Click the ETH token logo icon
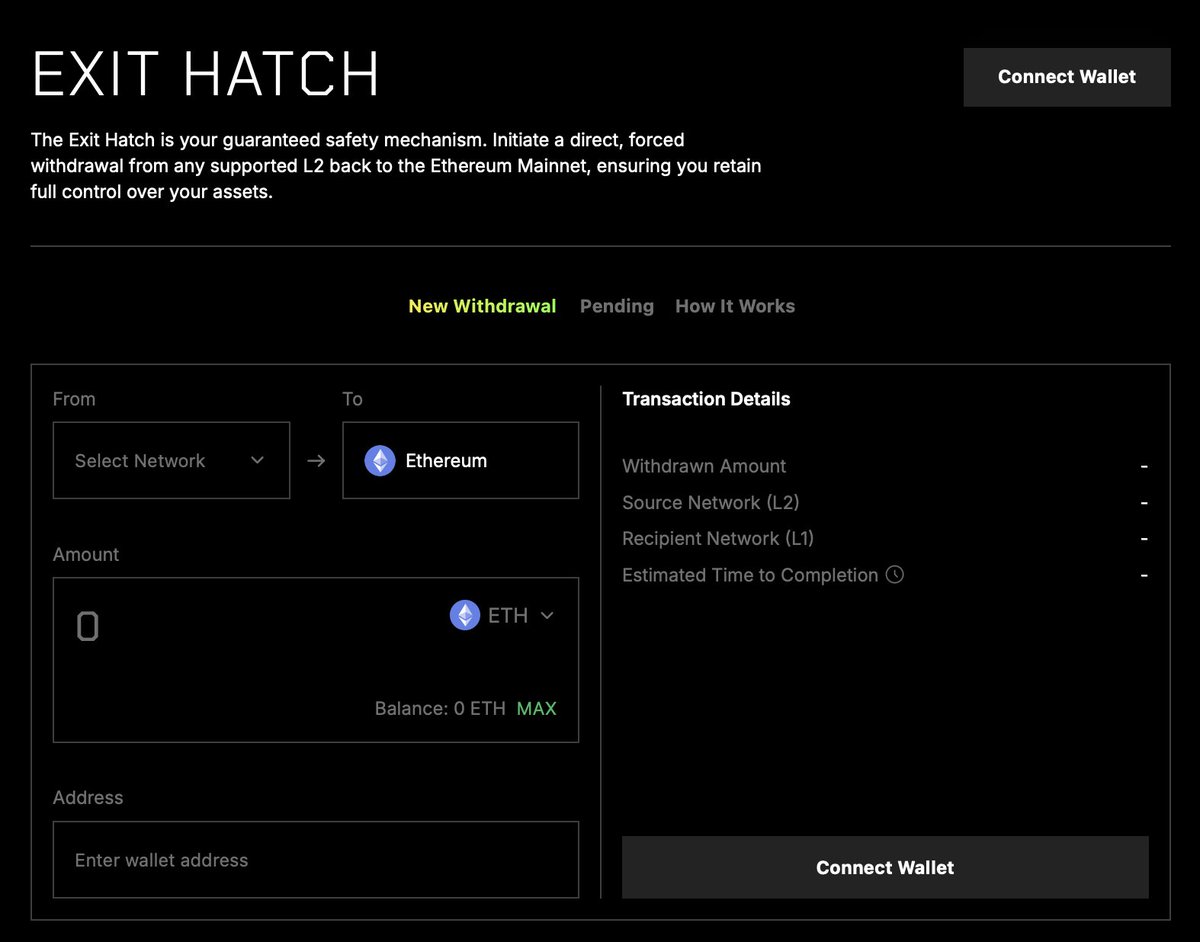Image resolution: width=1200 pixels, height=942 pixels. click(x=464, y=615)
